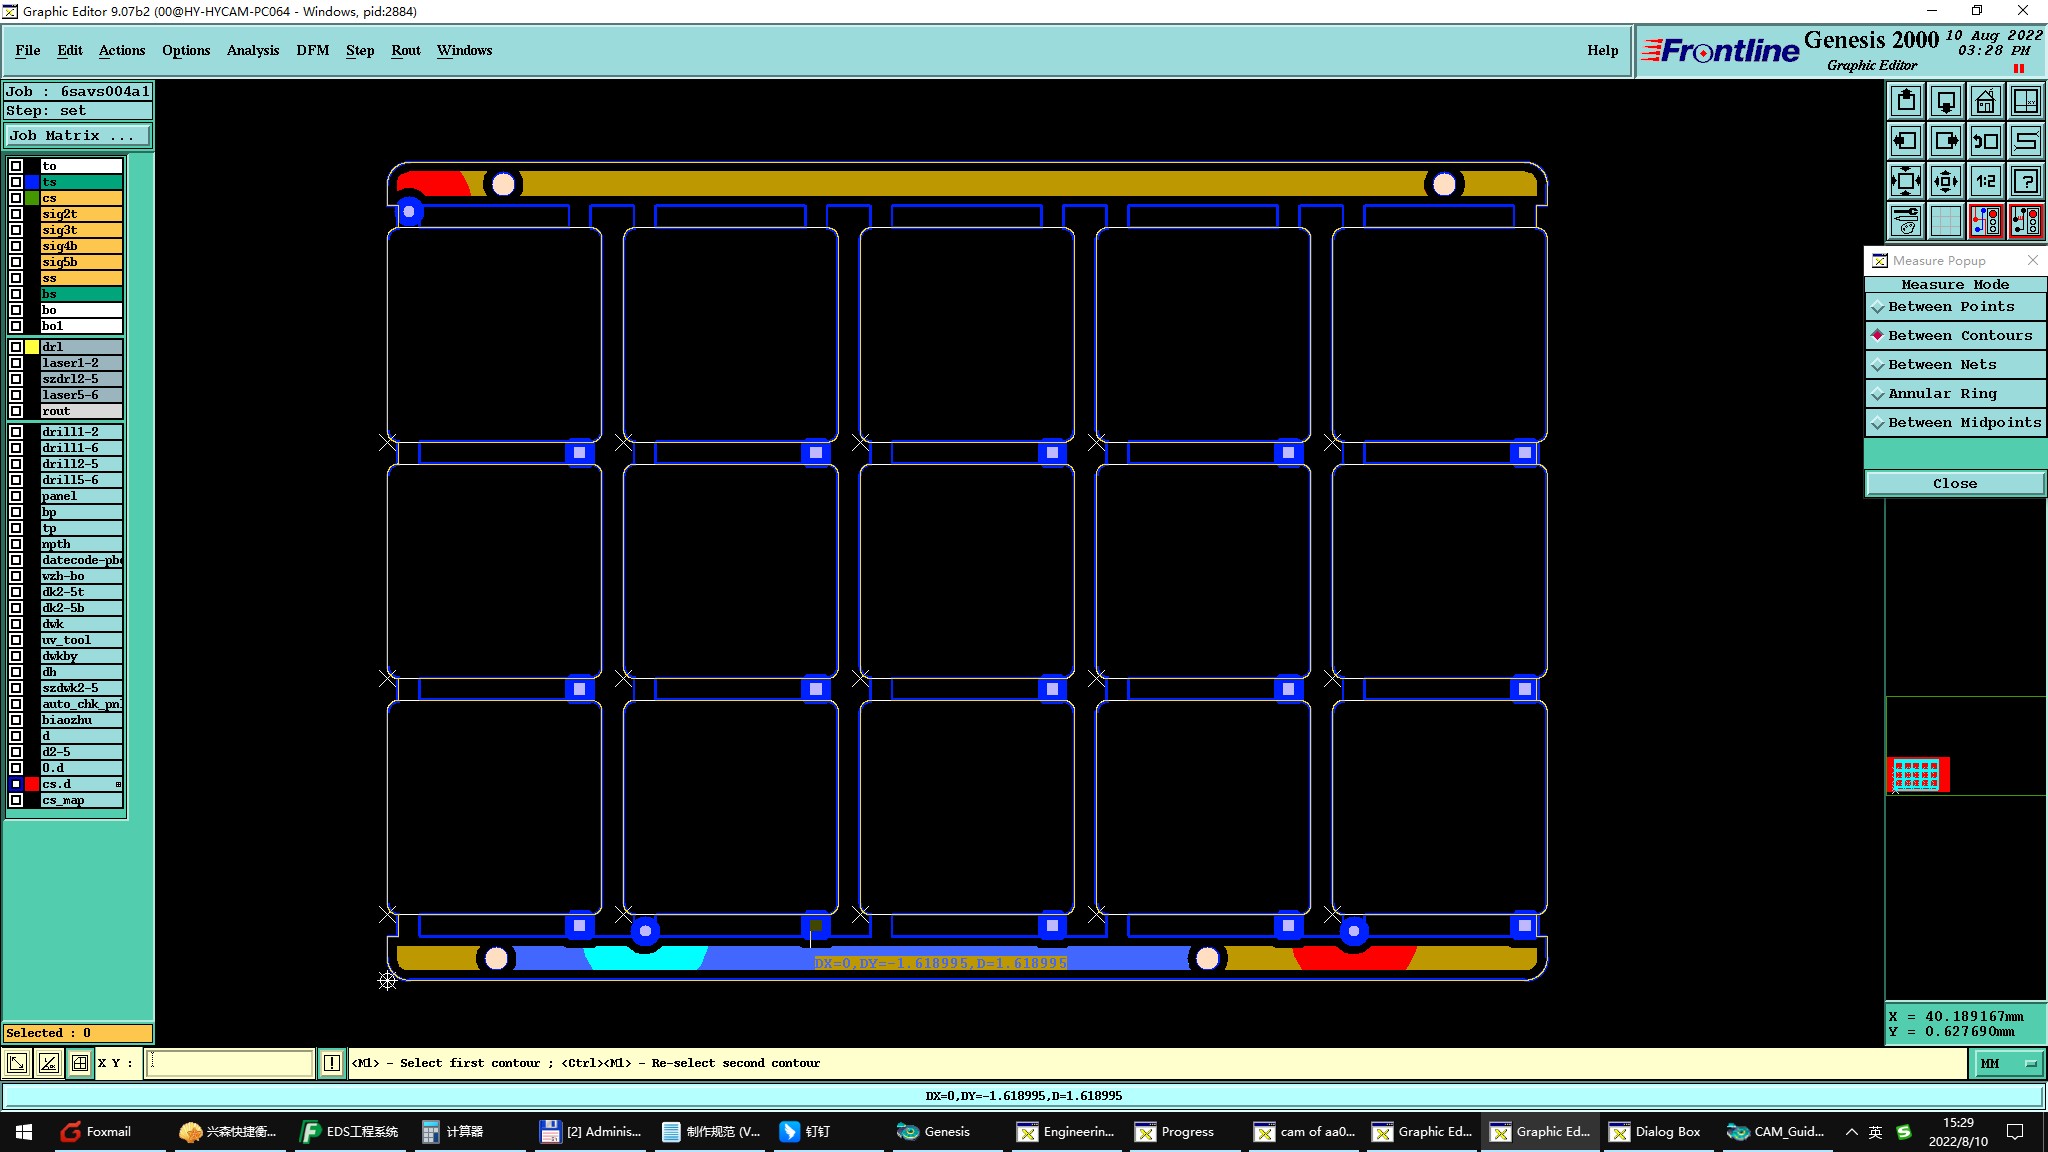The image size is (2048, 1152).
Task: Click the pan up icon
Action: tap(1906, 101)
